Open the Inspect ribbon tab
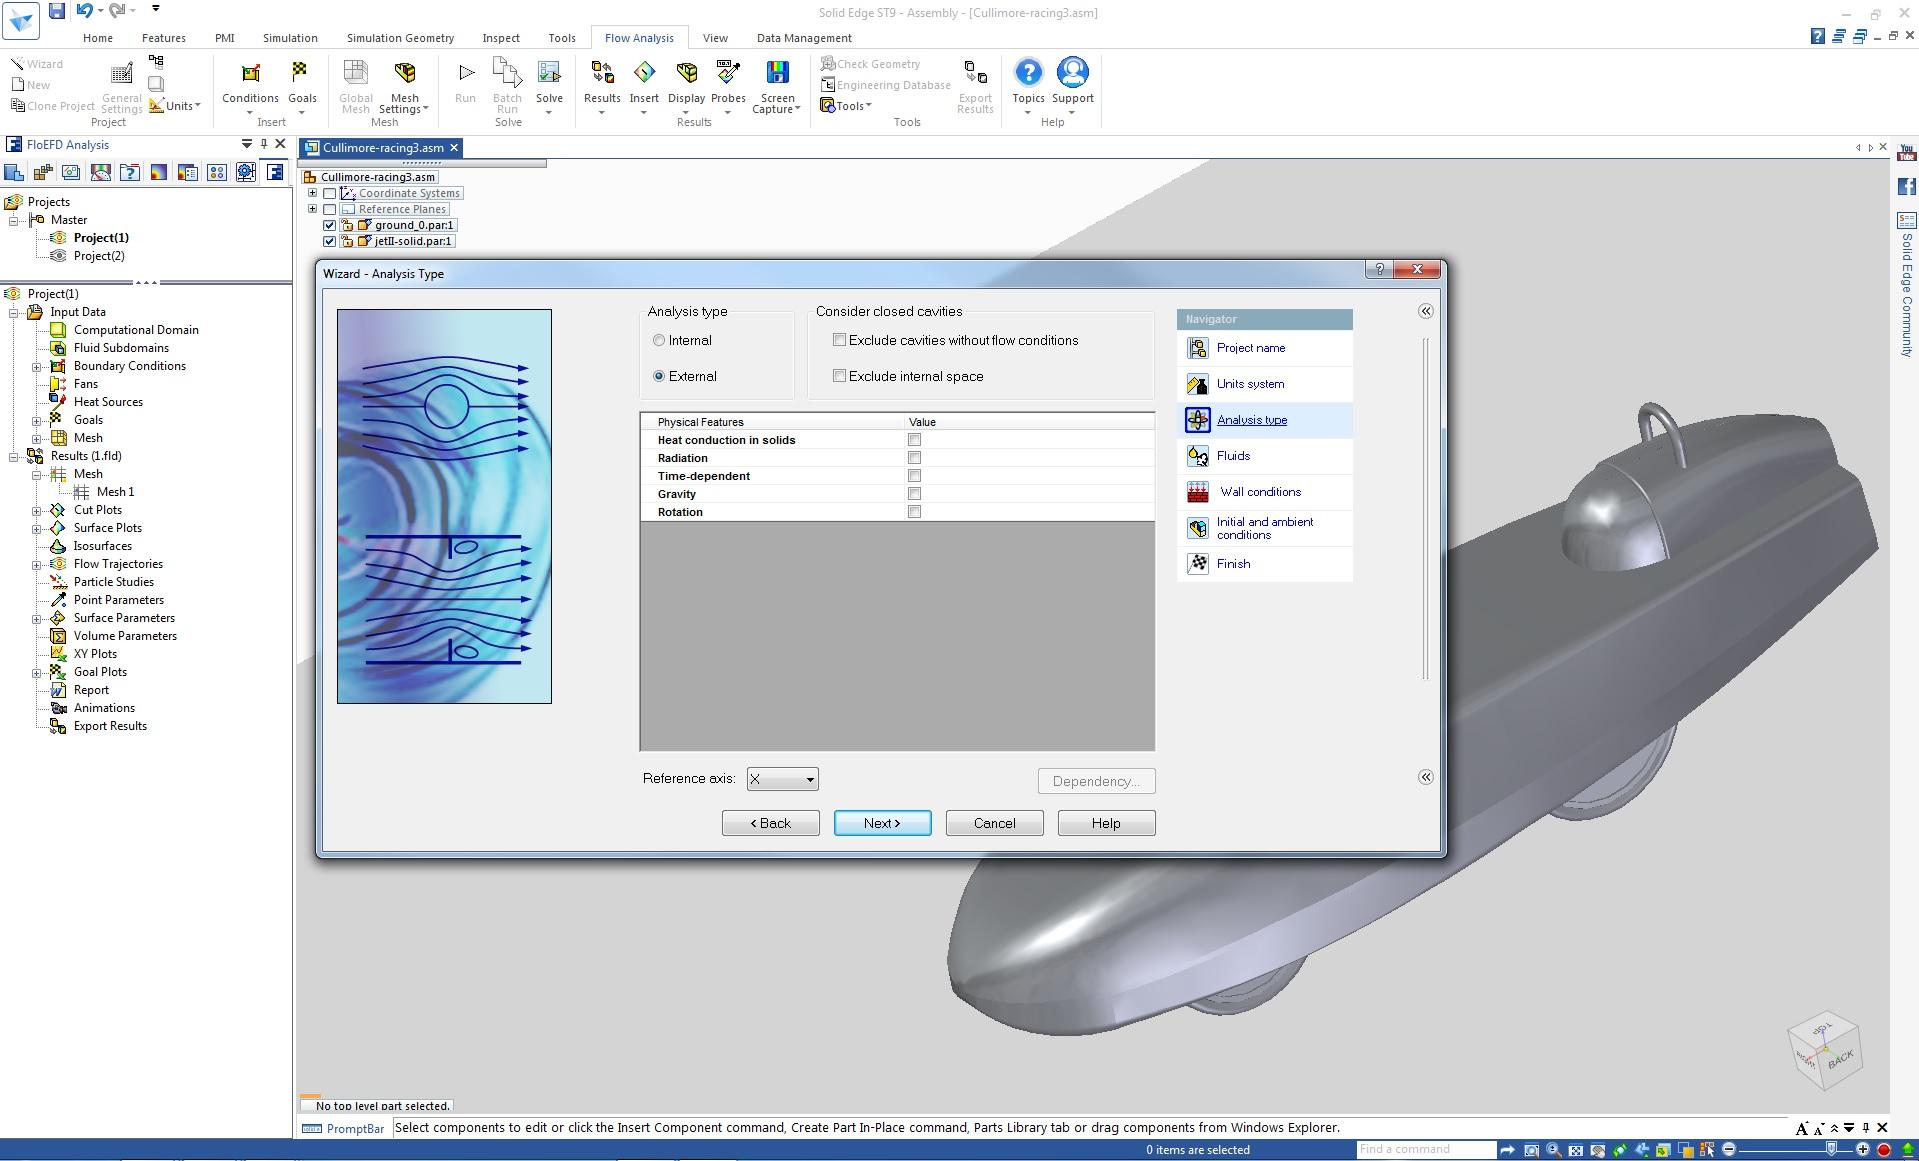This screenshot has width=1919, height=1161. [x=501, y=38]
